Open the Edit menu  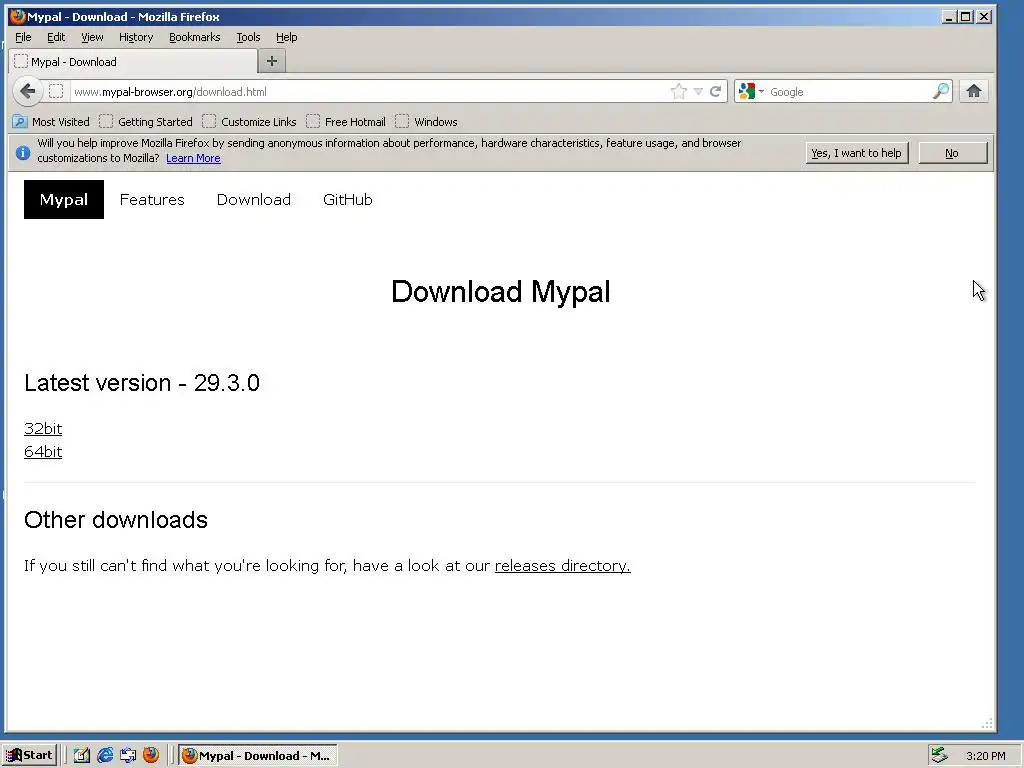56,37
